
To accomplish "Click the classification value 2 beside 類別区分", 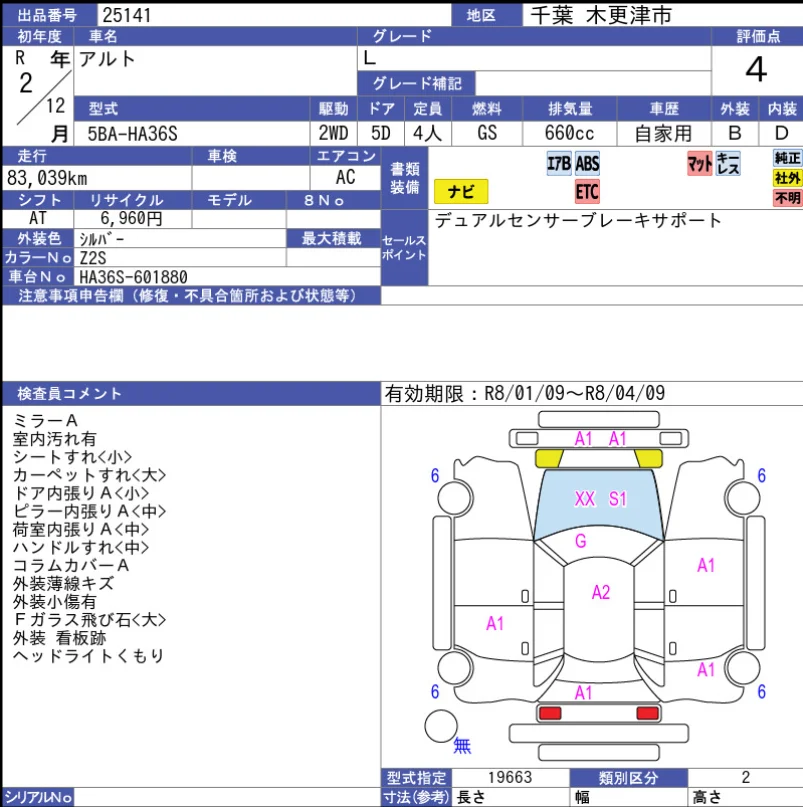I will pos(745,777).
